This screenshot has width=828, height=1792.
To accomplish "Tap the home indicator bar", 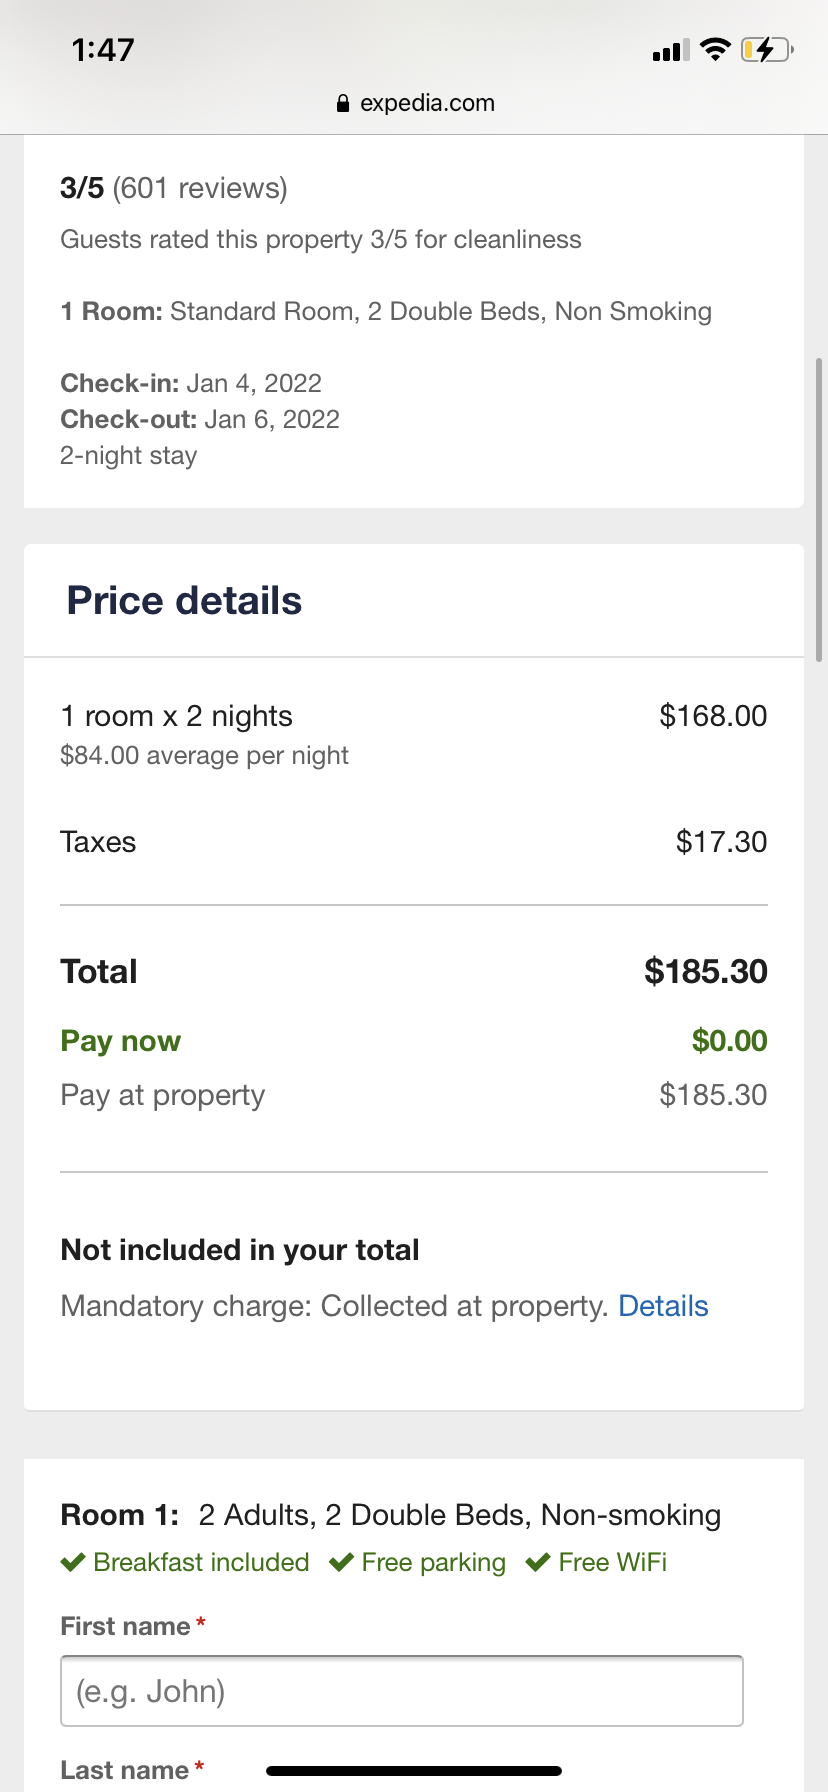I will [414, 1771].
